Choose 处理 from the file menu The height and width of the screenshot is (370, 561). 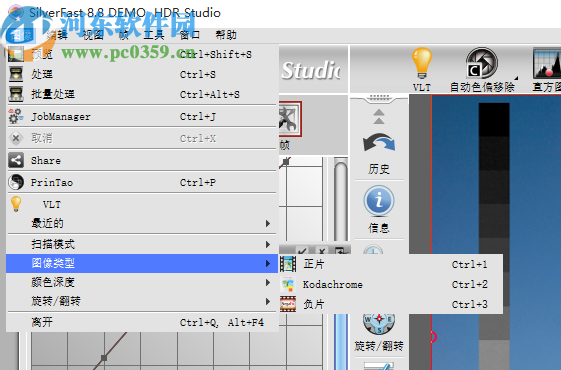point(142,74)
